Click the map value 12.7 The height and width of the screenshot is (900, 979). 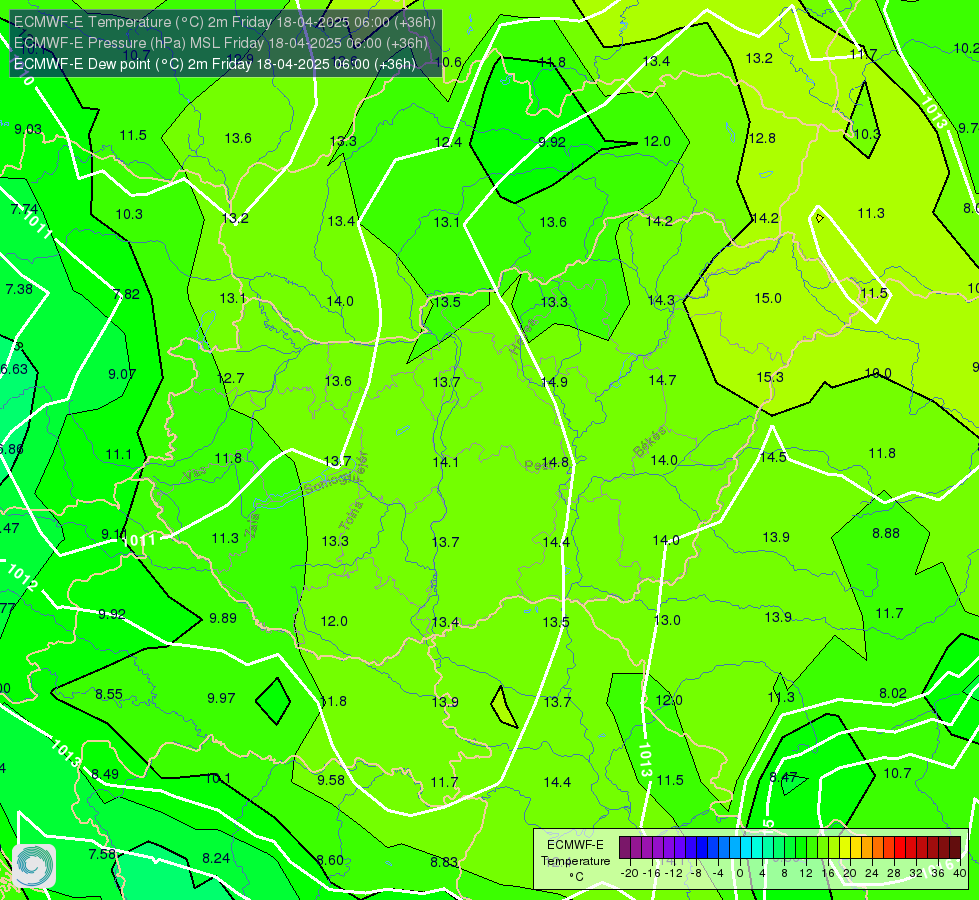[230, 378]
